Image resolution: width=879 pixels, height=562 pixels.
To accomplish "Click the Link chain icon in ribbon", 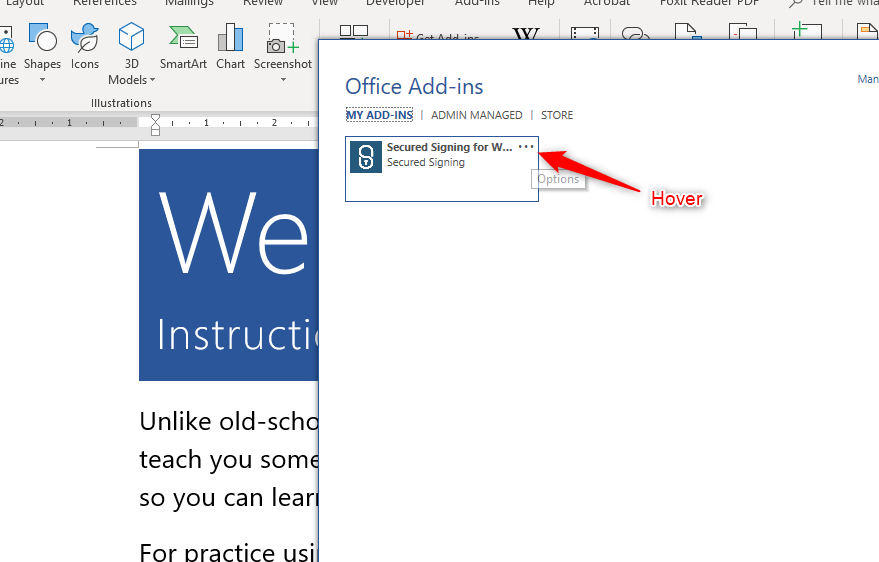I will 636,34.
